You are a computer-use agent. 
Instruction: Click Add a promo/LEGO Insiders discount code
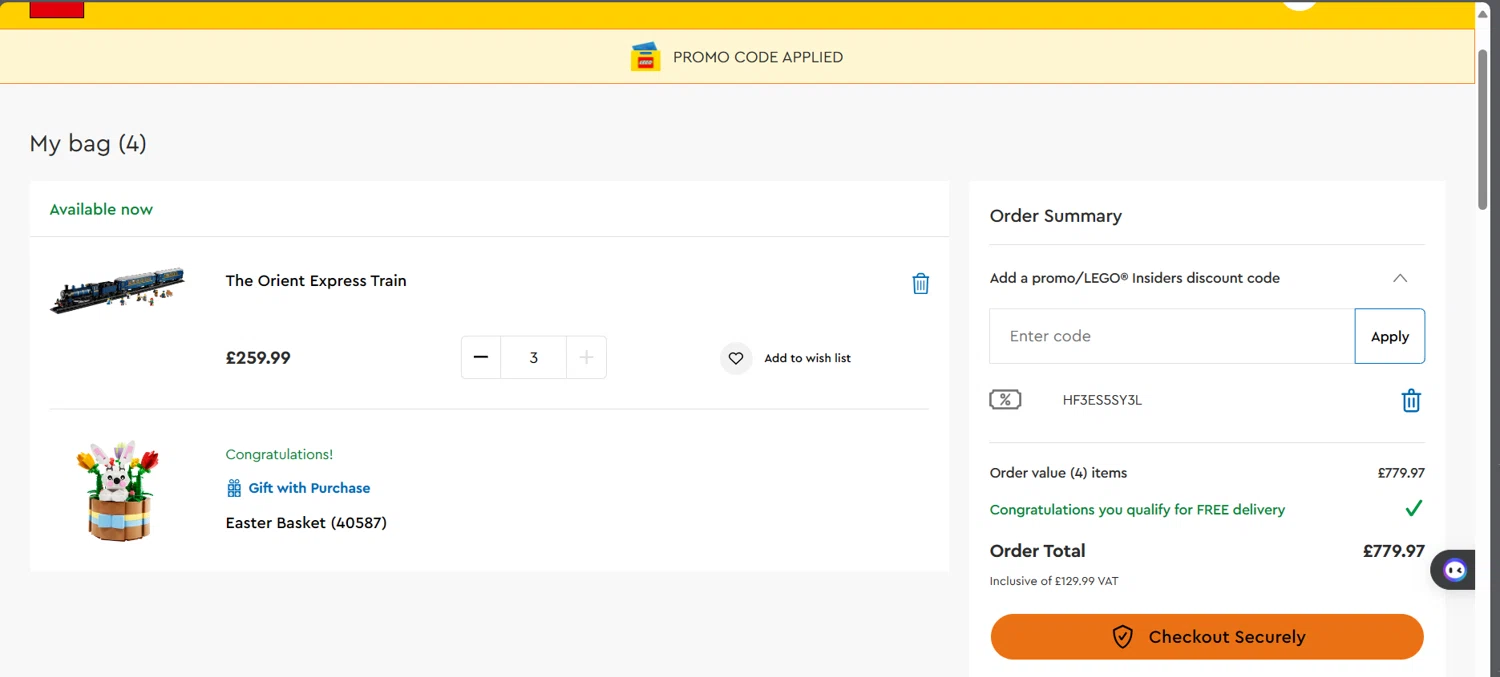coord(1135,278)
